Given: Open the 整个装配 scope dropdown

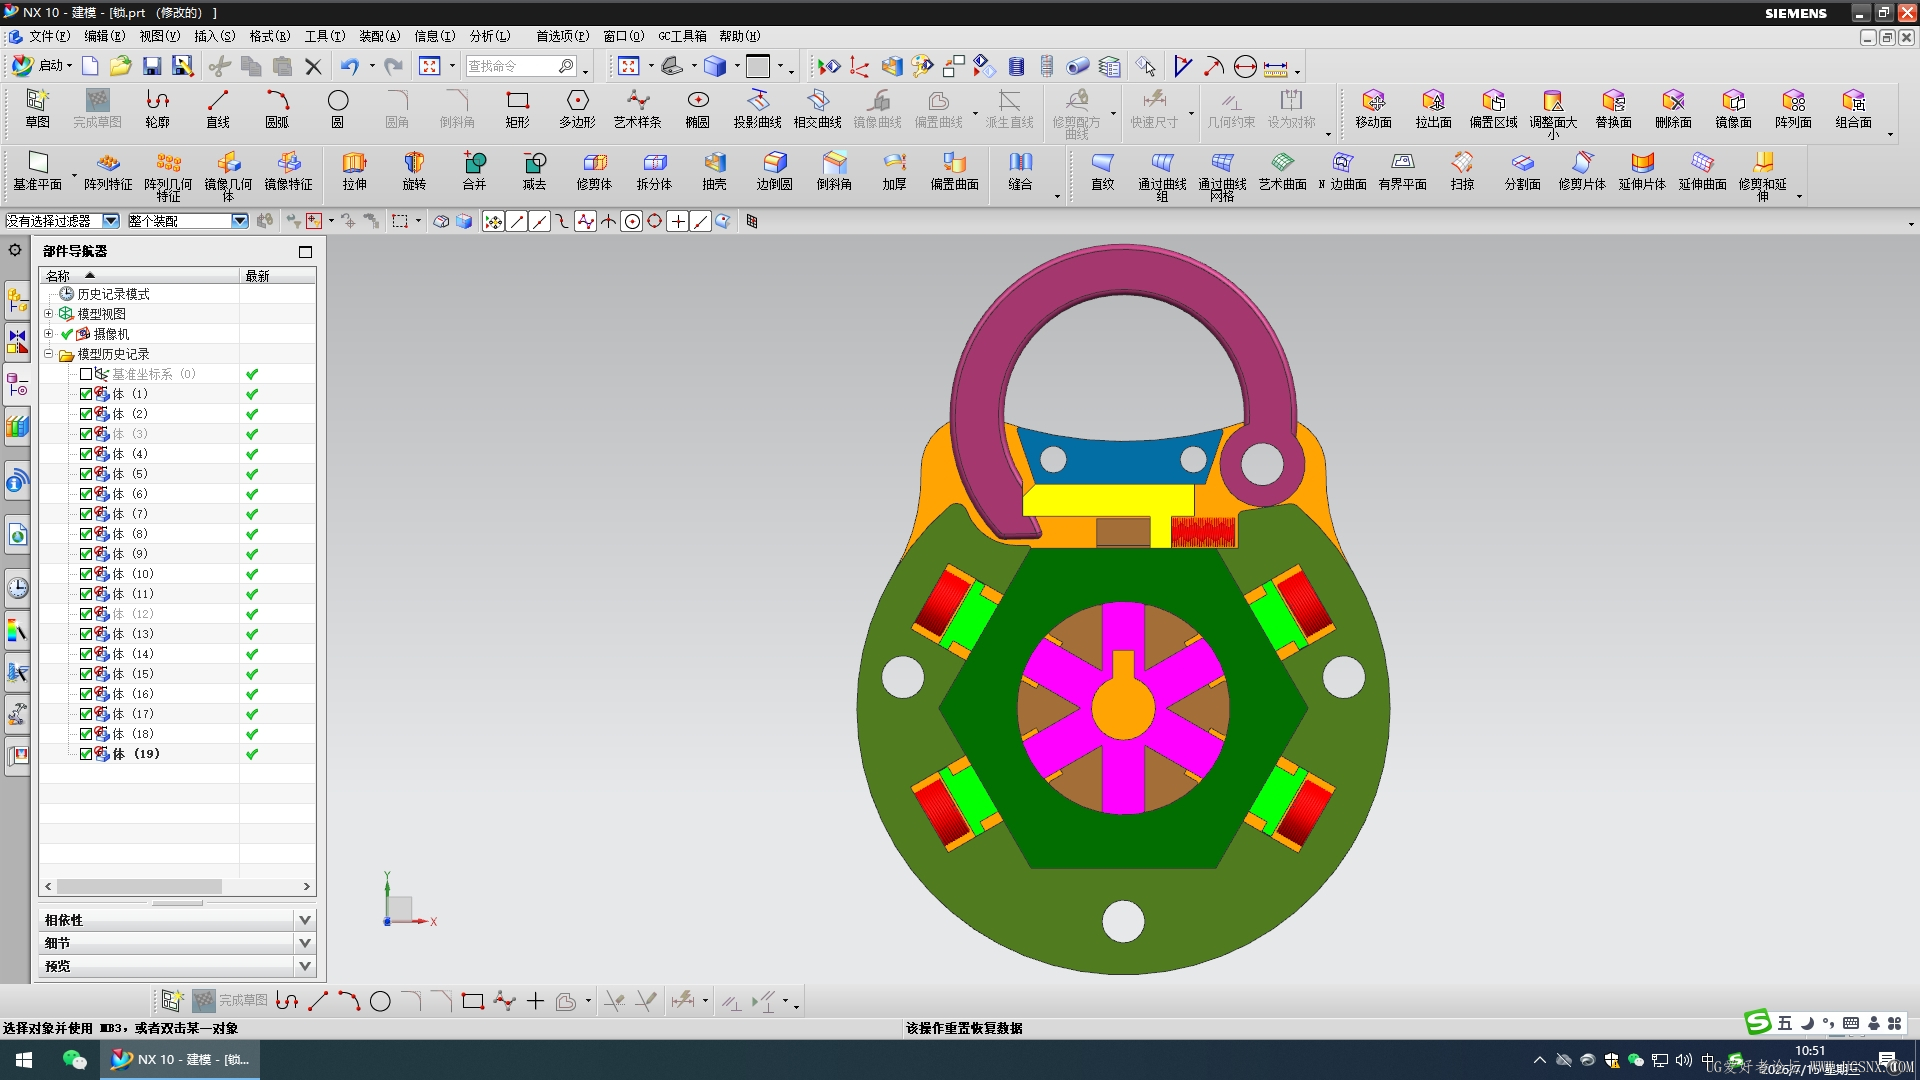Looking at the screenshot, I should point(240,221).
